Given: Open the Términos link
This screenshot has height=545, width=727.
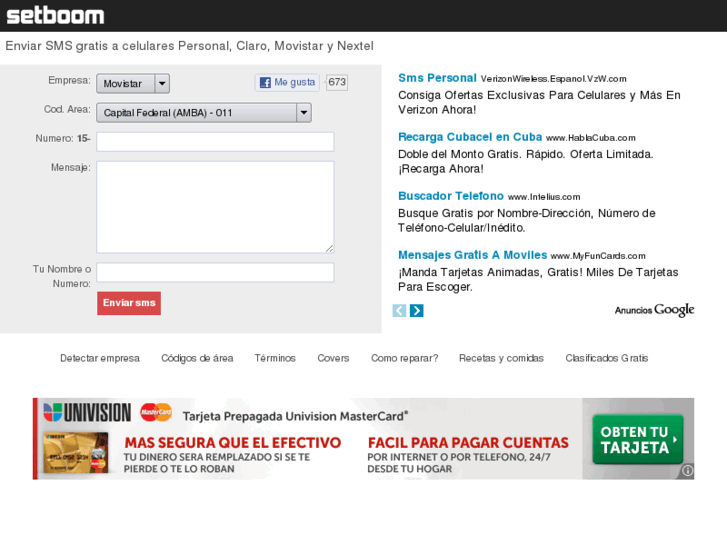Looking at the screenshot, I should pos(275,358).
